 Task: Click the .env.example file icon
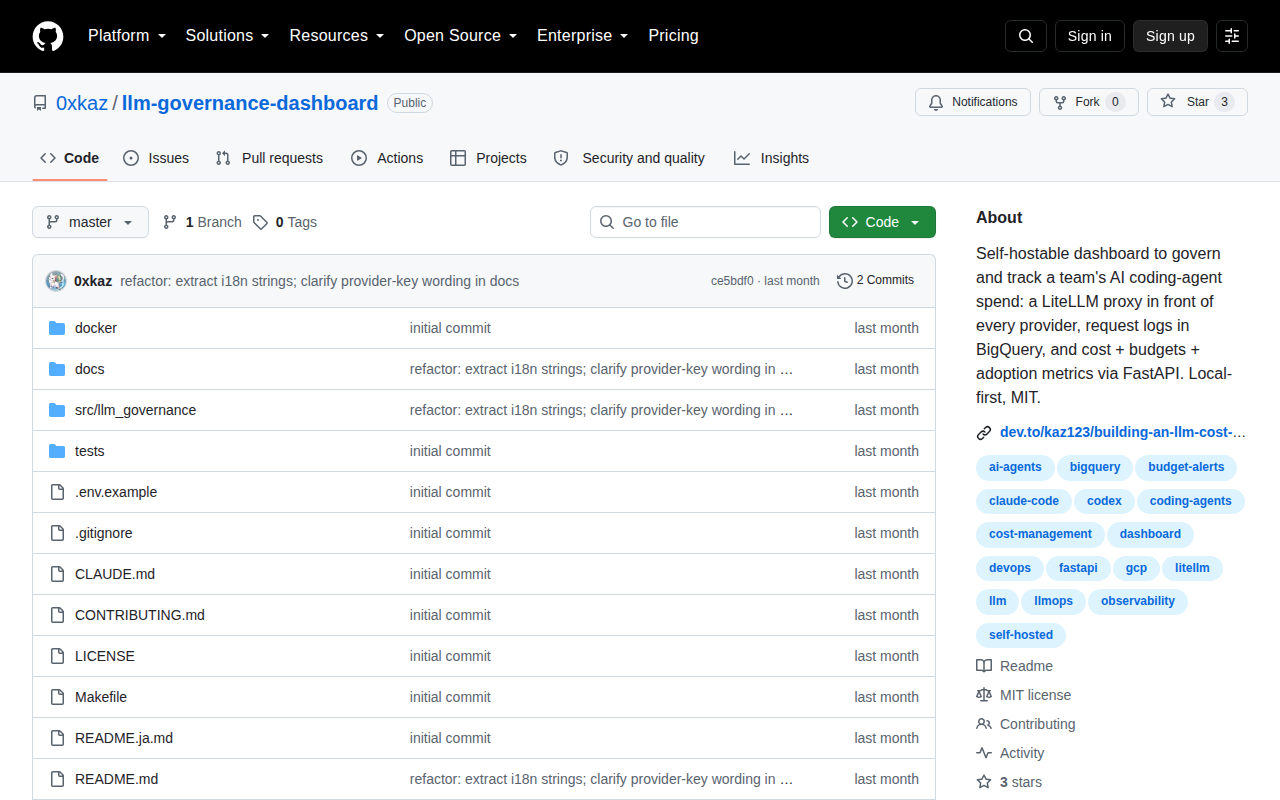57,492
